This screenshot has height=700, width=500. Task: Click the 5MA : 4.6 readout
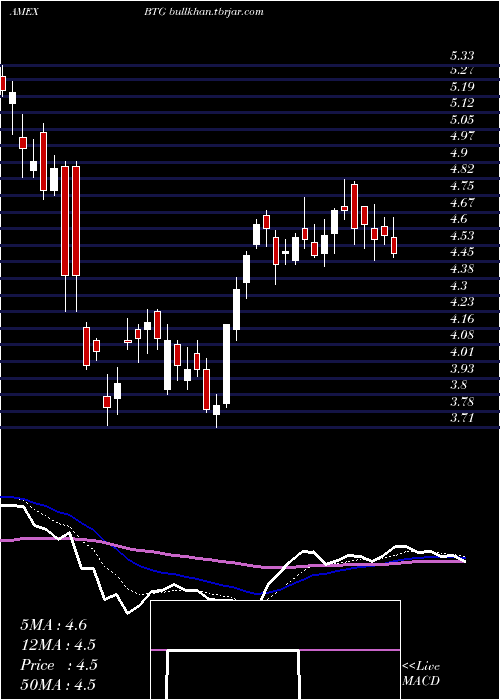54,625
